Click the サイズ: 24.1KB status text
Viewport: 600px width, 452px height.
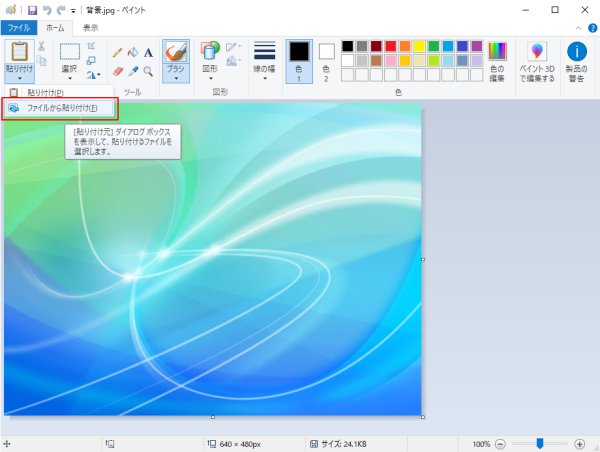point(344,444)
